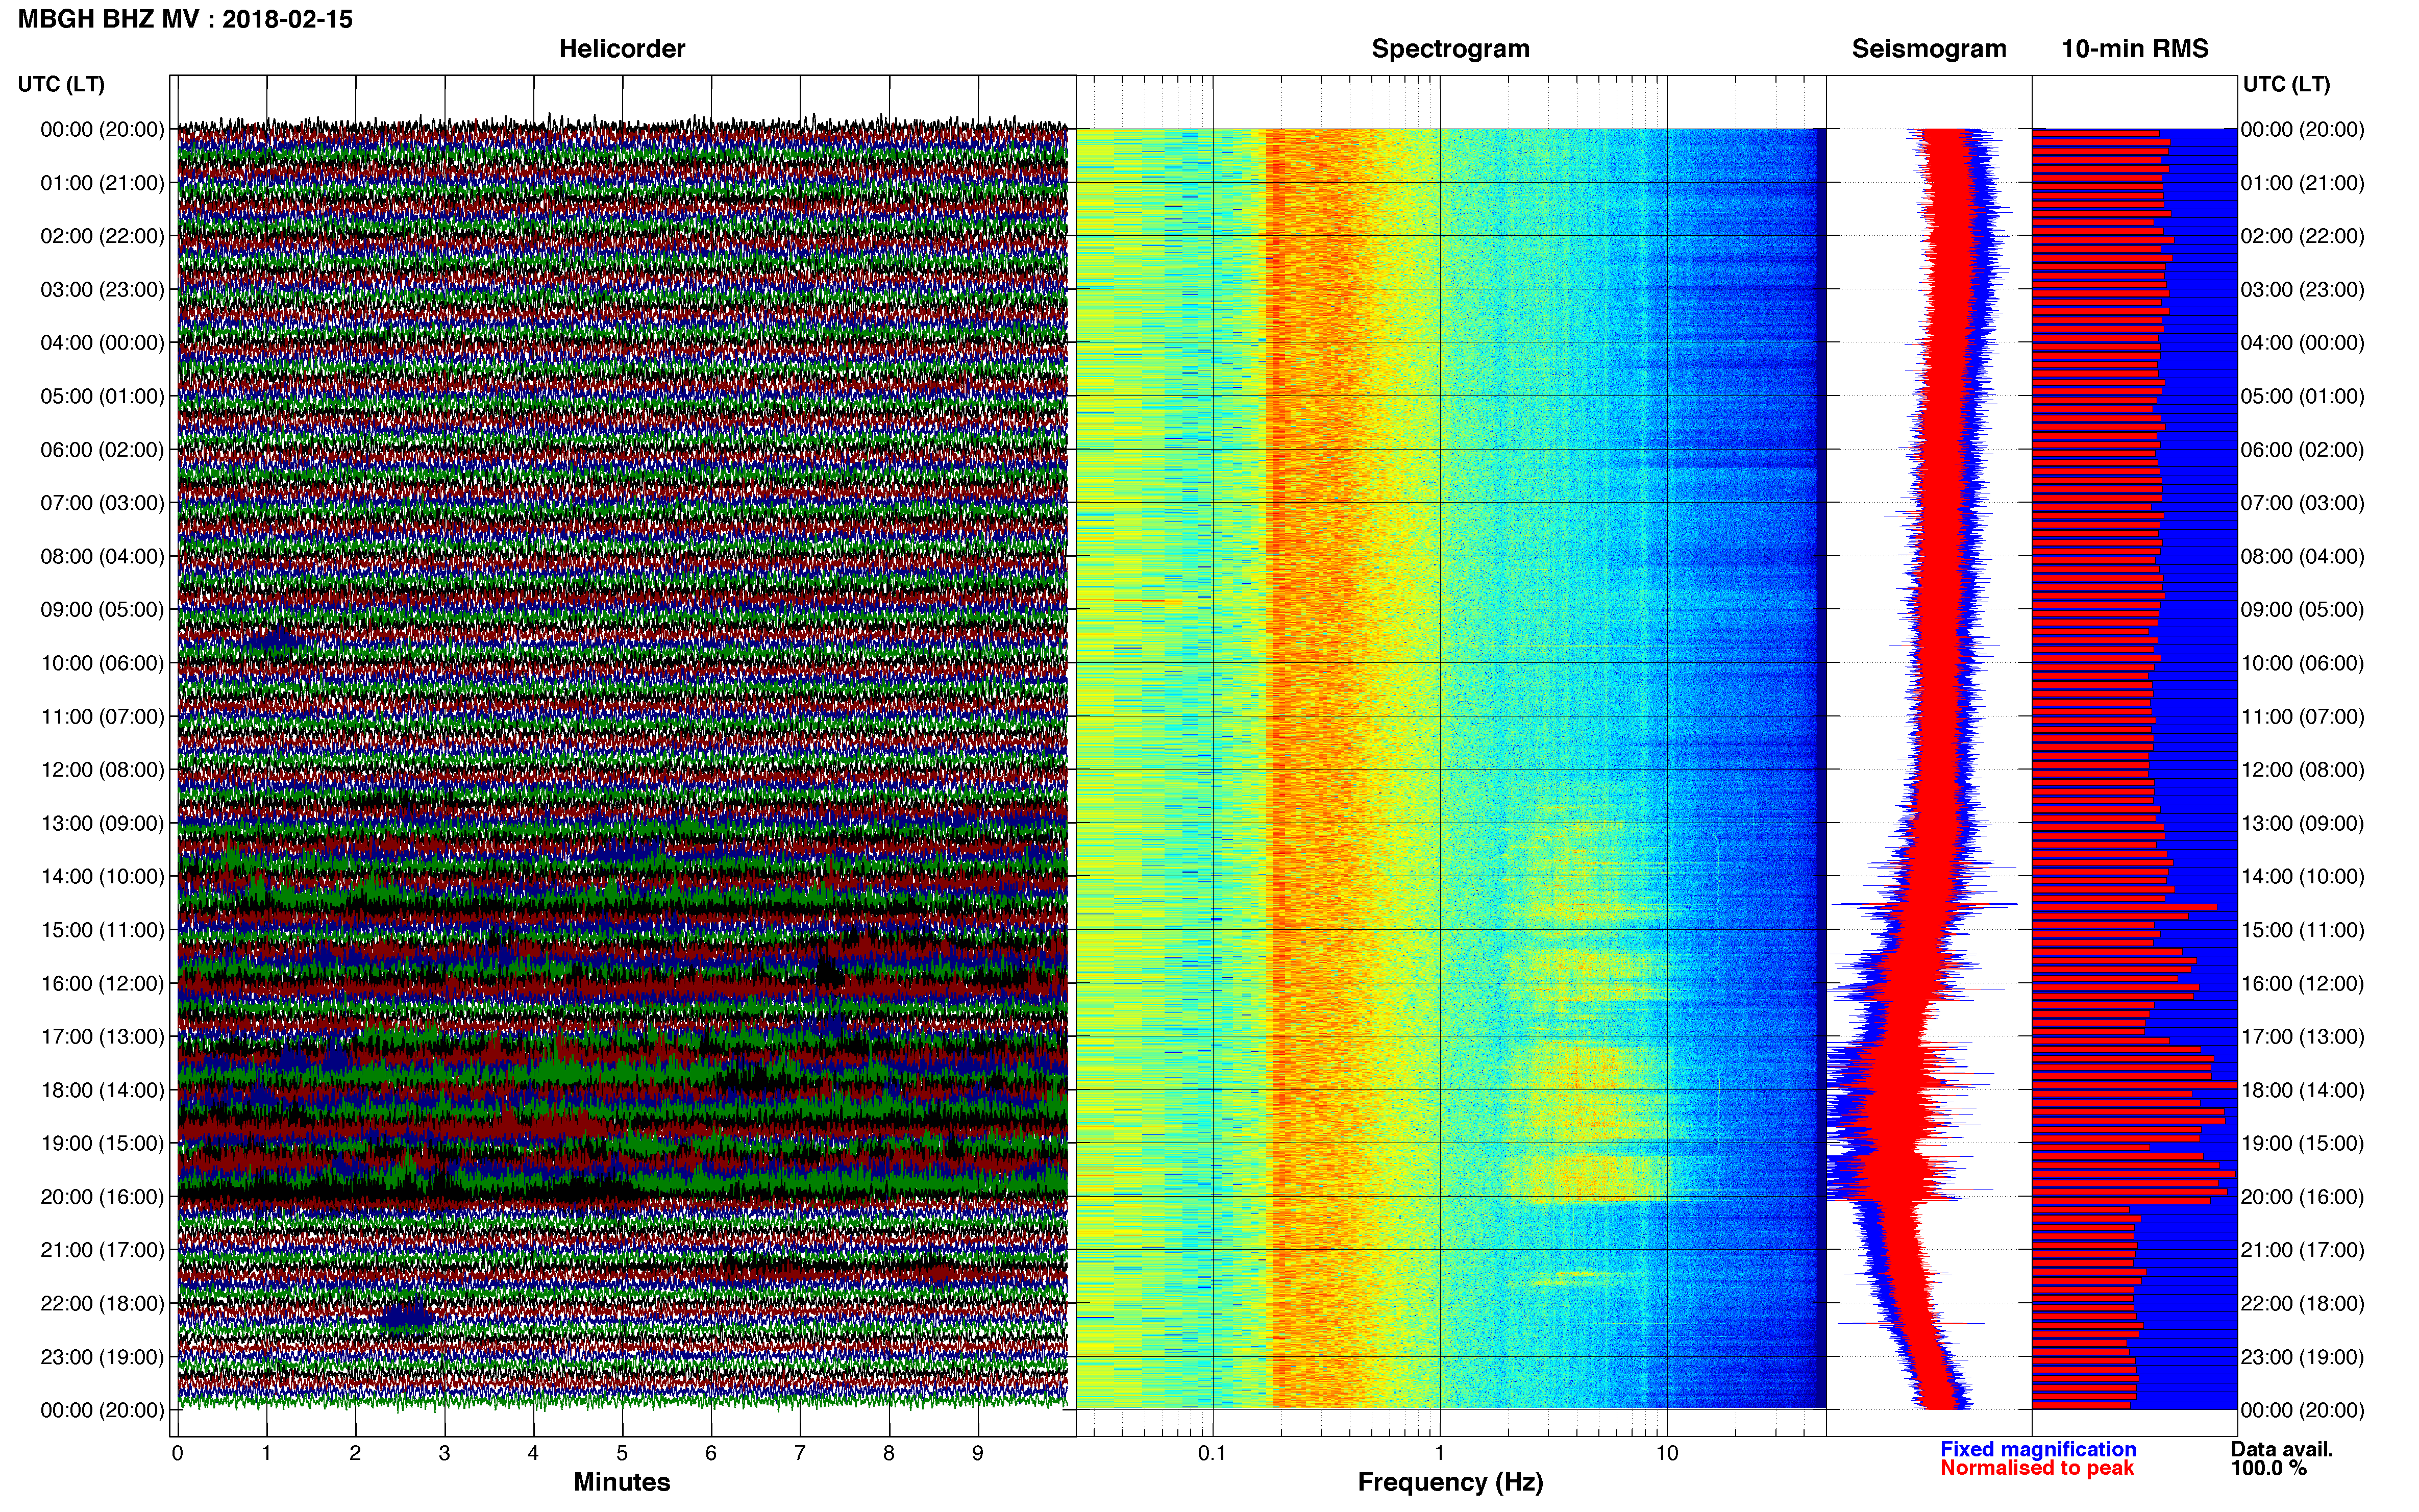The width and height of the screenshot is (2419, 1512).
Task: Click the left '07:00 (03:00)' time label
Action: [102, 502]
